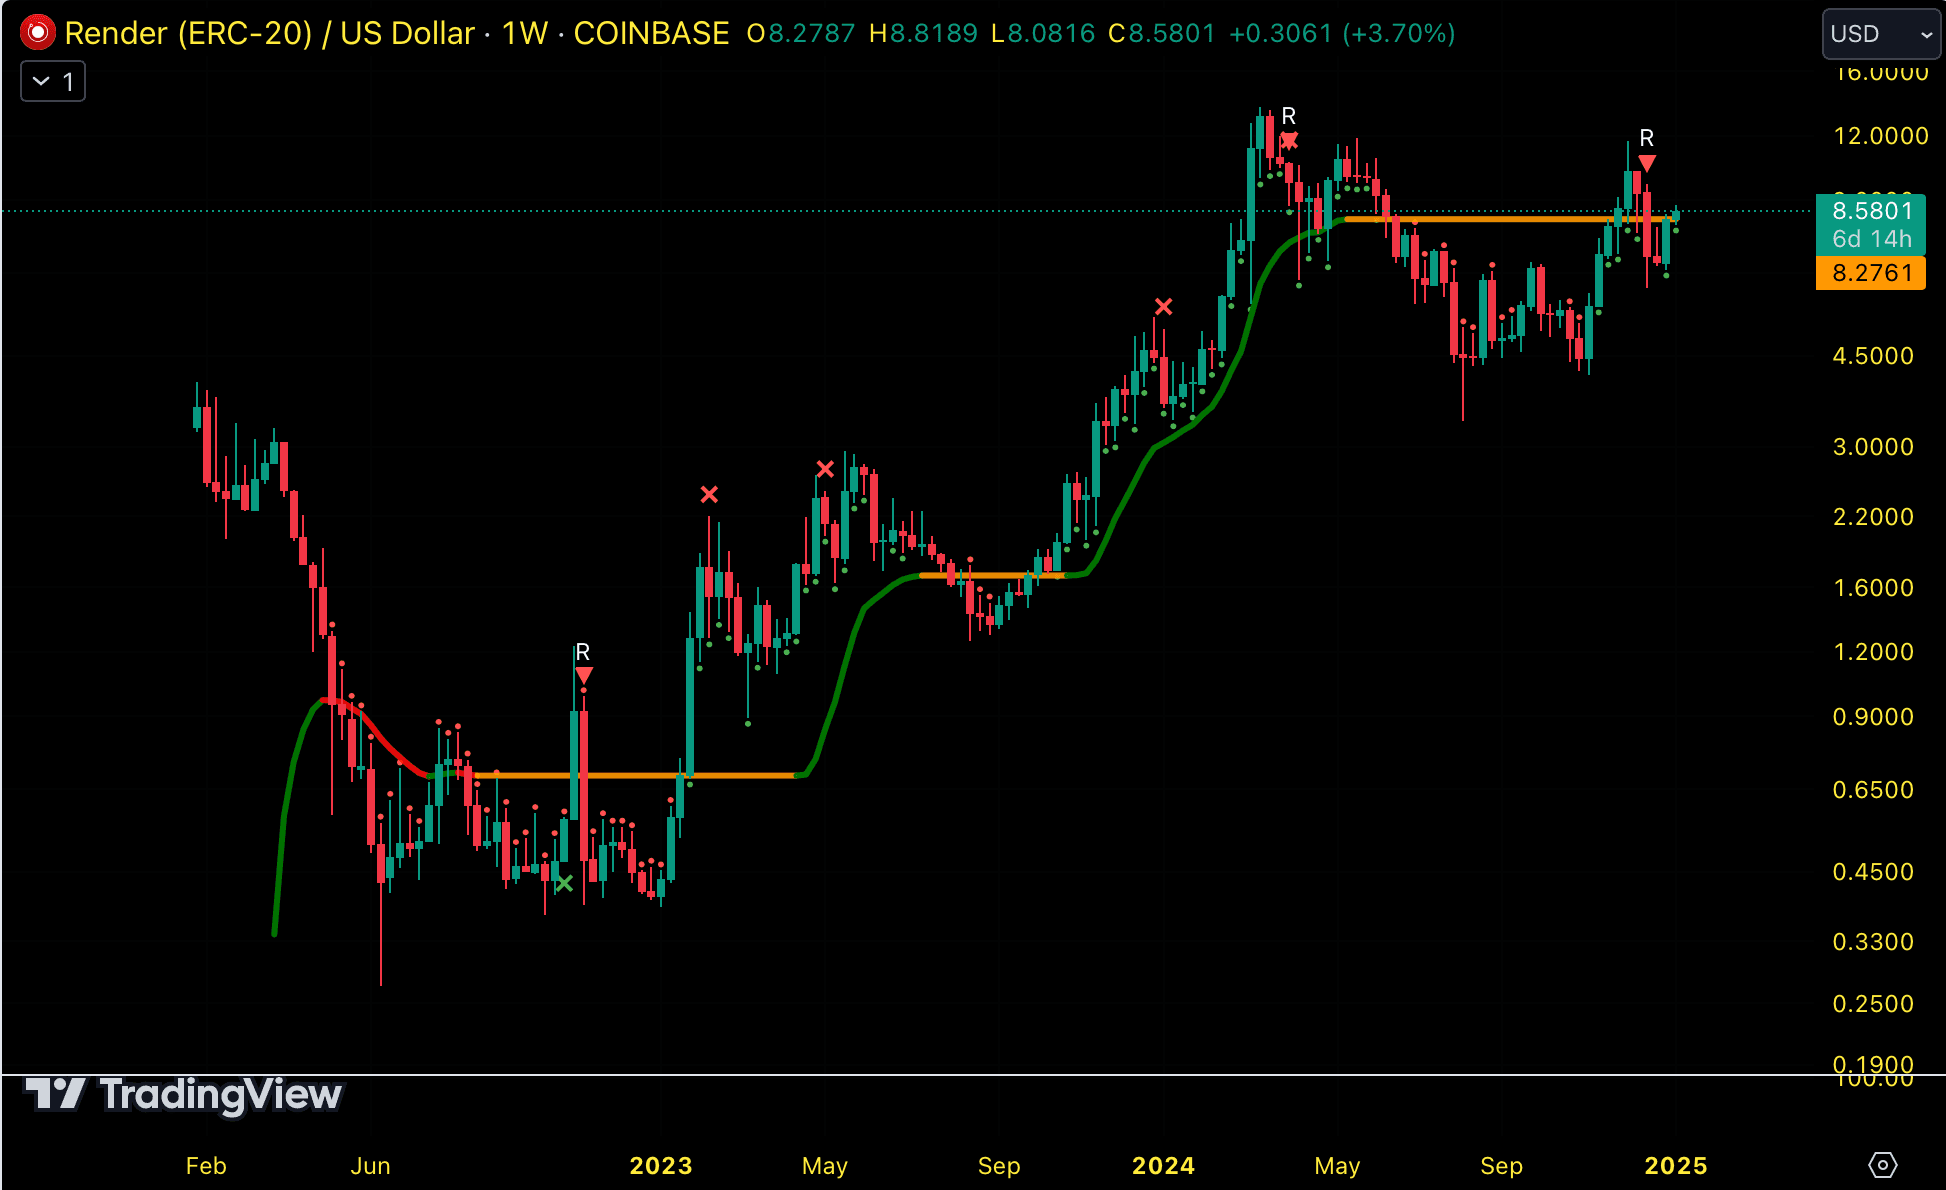Open chart settings gear icon

pos(1882,1165)
